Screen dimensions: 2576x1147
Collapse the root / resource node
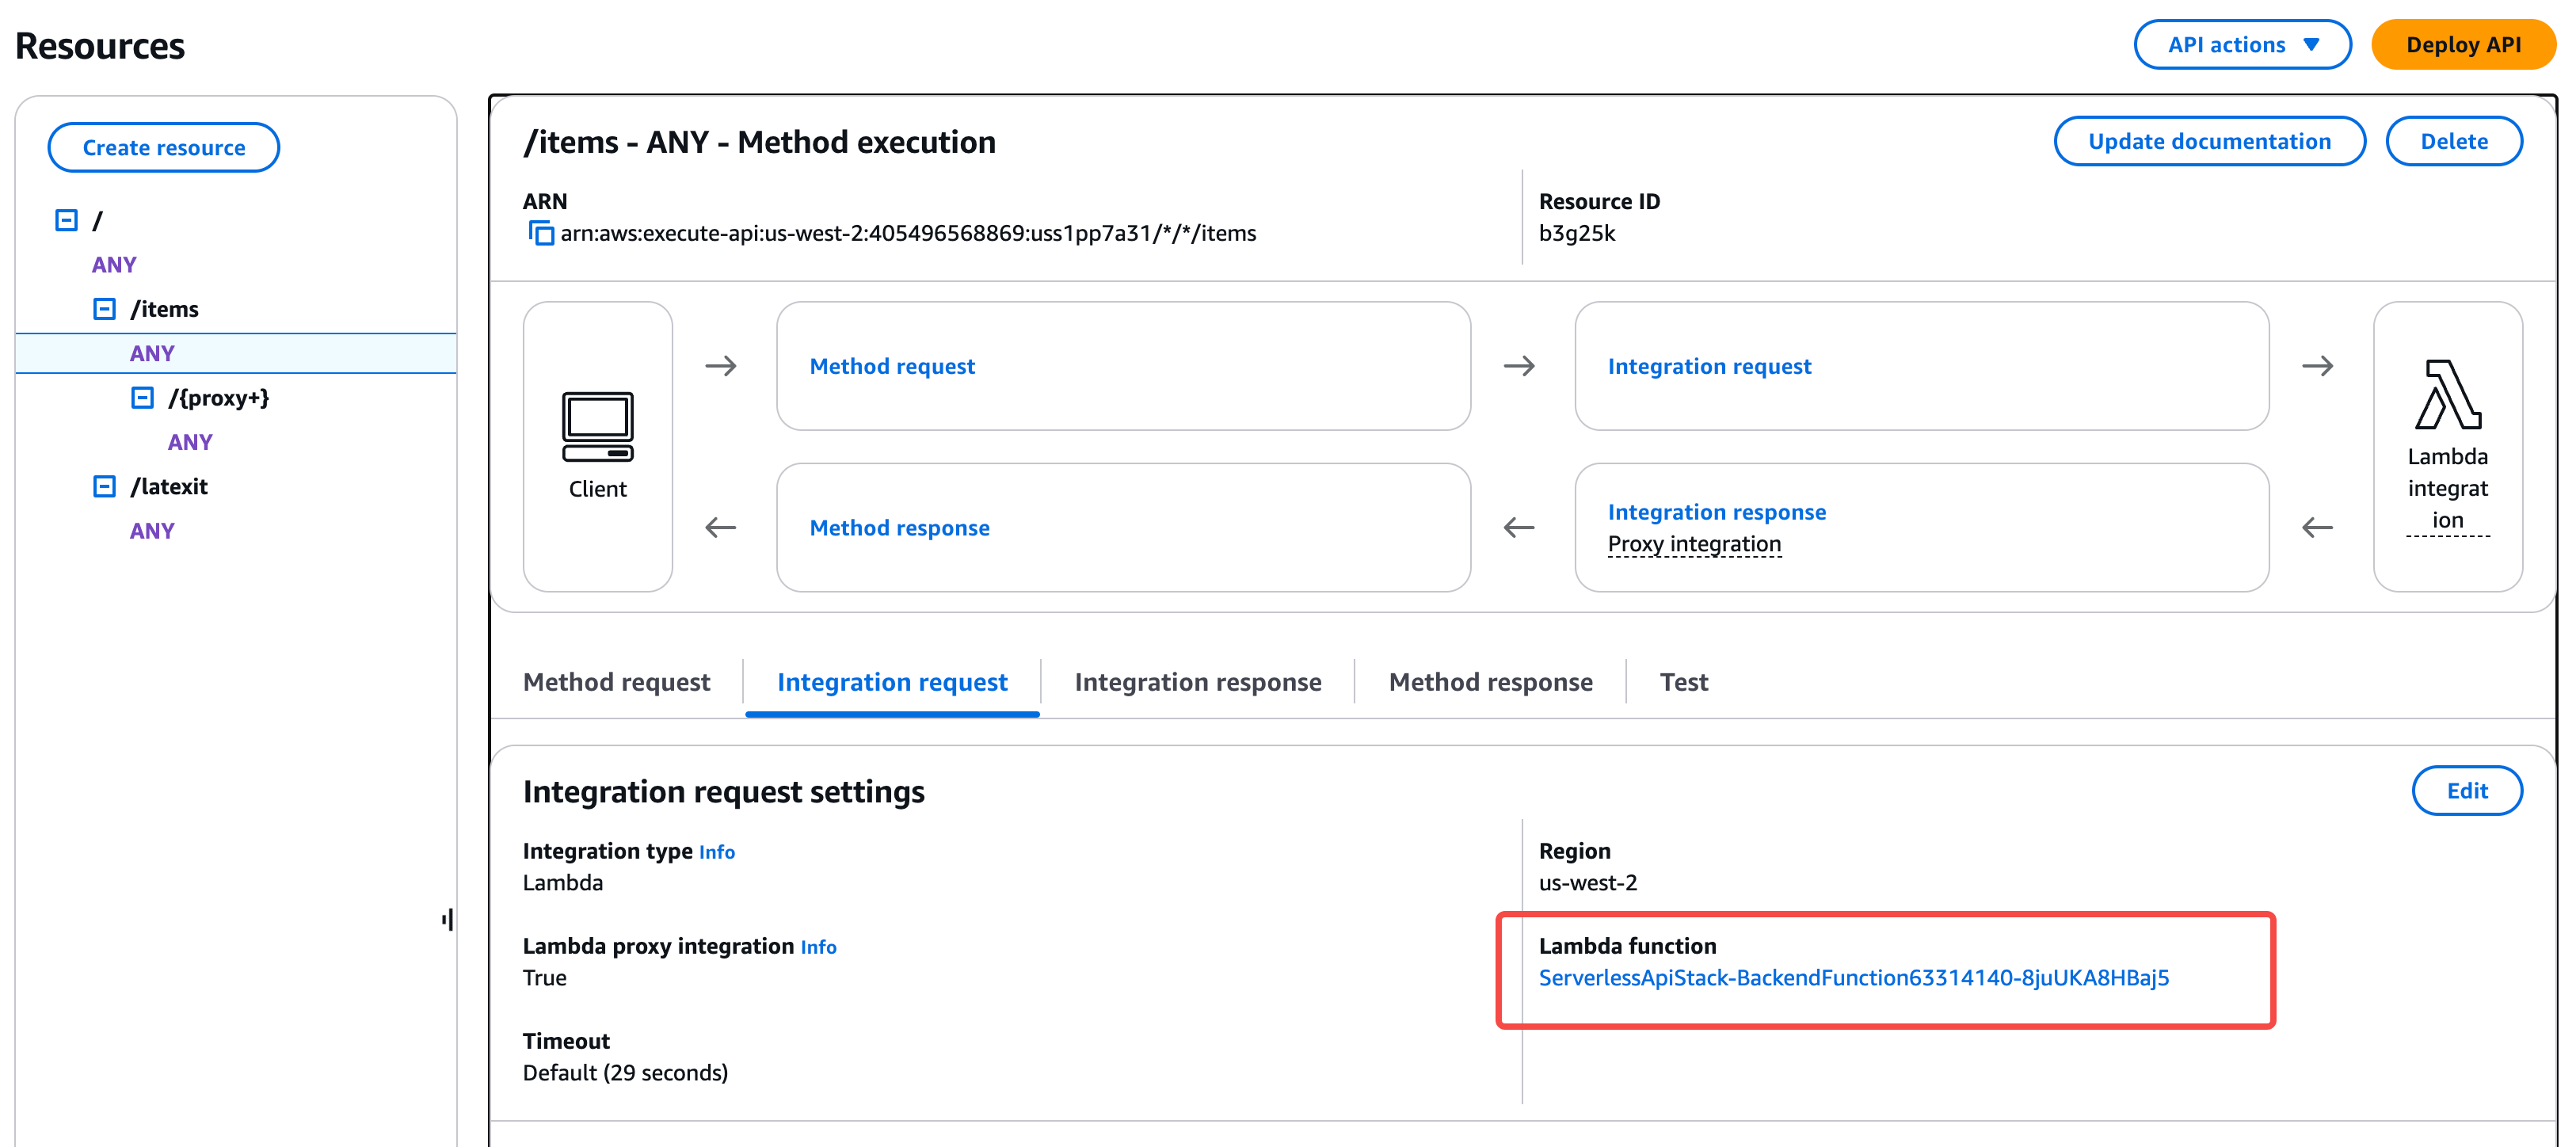[66, 220]
